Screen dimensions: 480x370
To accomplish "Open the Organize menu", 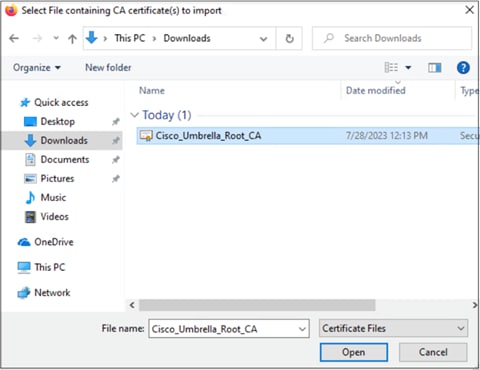I will pos(37,68).
